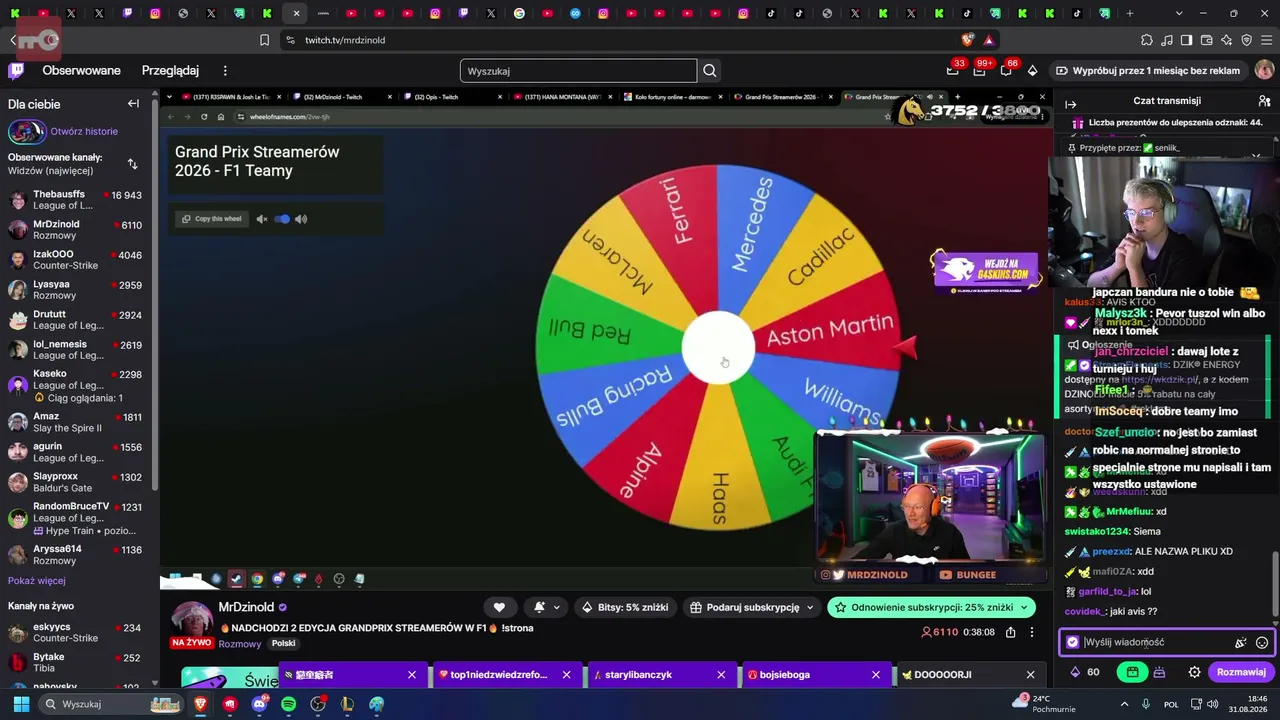This screenshot has height=720, width=1280.
Task: Open the notification bell dropdown
Action: click(x=546, y=607)
